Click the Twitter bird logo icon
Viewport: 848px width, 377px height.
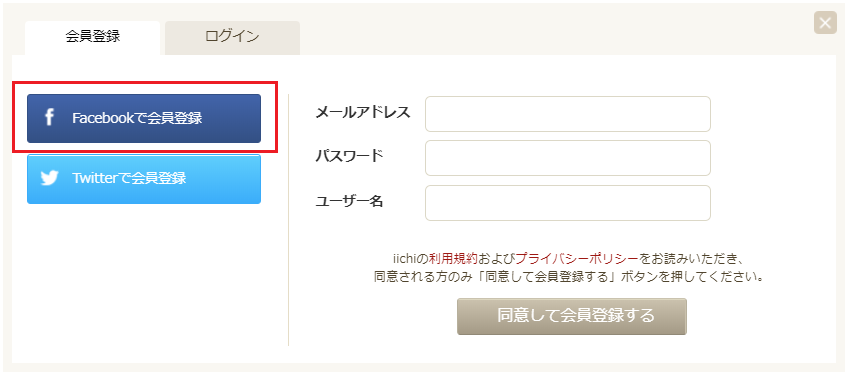click(x=49, y=178)
